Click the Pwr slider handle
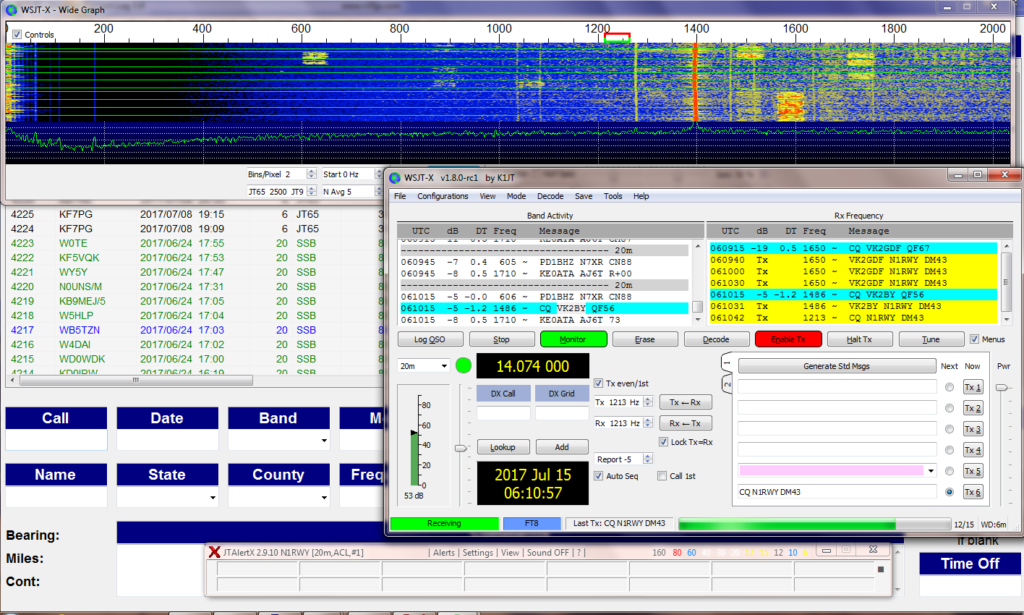 pyautogui.click(x=1001, y=388)
